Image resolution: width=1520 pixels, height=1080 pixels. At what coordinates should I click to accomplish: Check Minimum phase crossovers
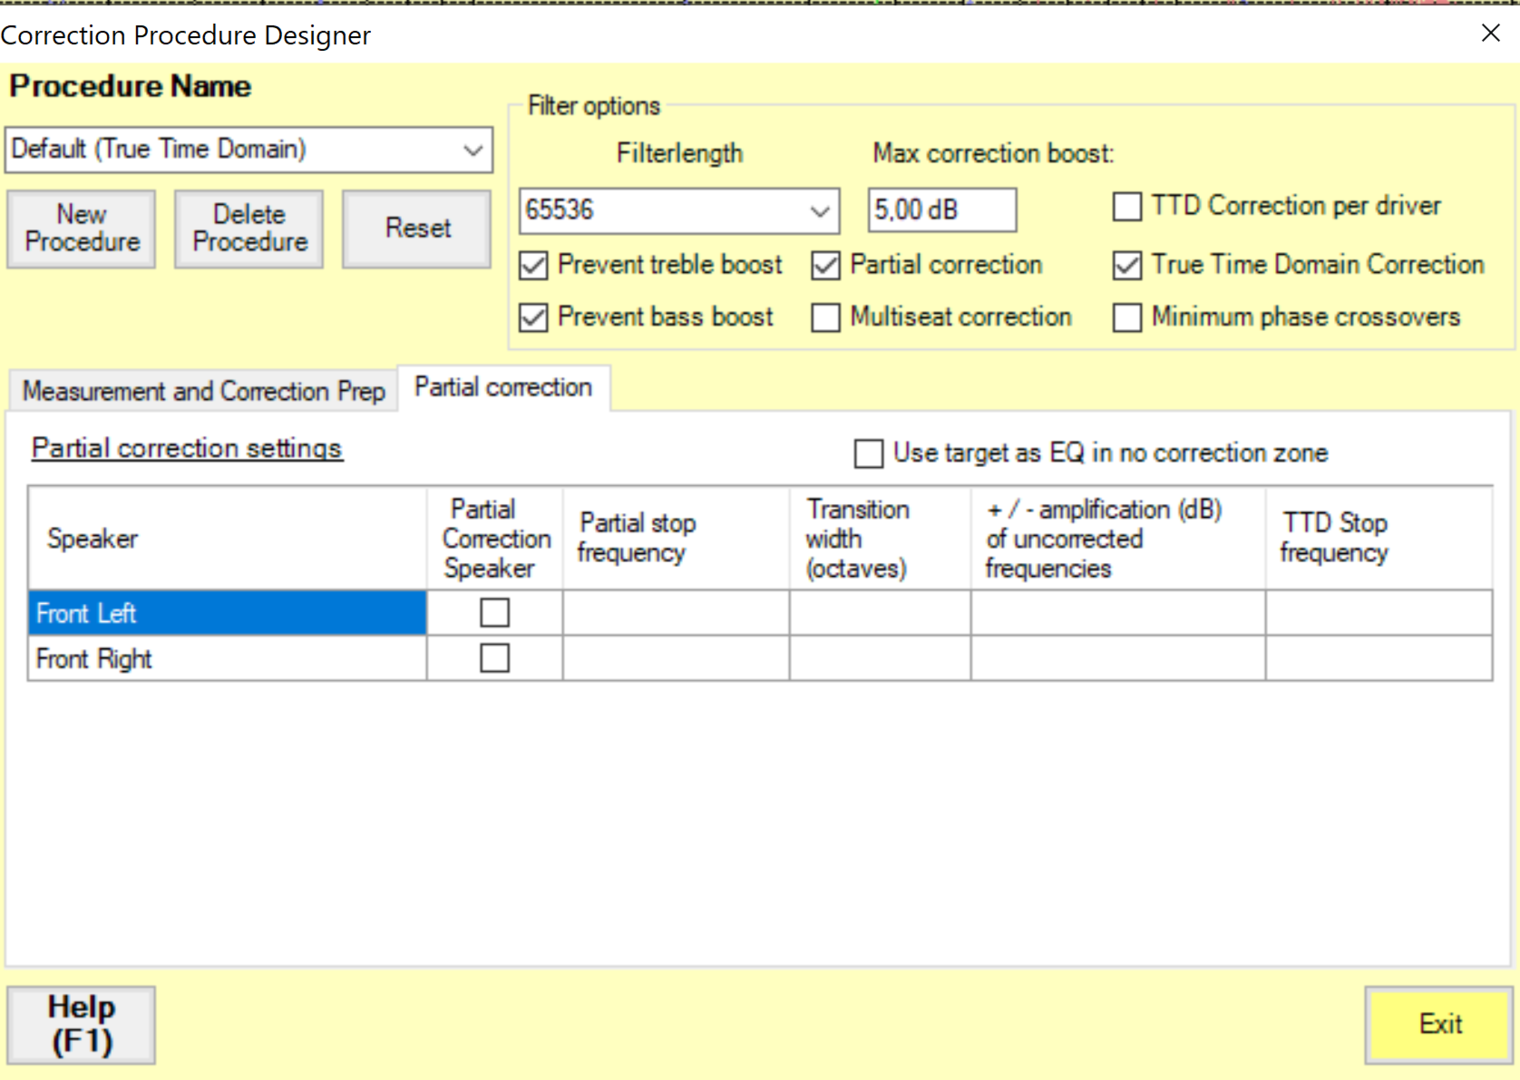pos(1127,318)
